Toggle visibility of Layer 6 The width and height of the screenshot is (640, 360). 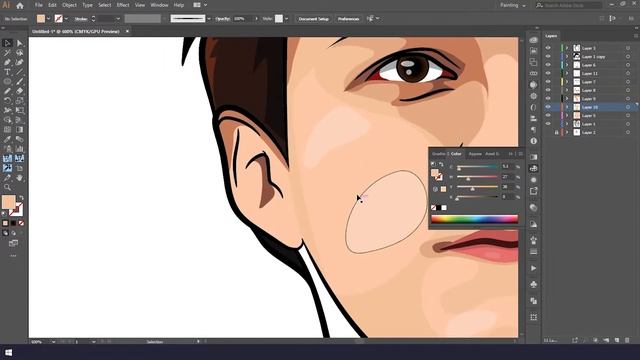pos(548,65)
